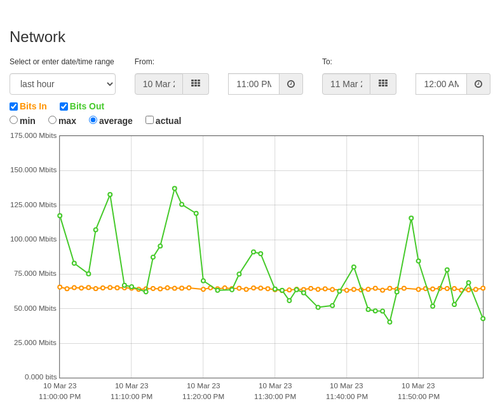
Task: Click the 'Bits Out' green label
Action: tap(87, 106)
